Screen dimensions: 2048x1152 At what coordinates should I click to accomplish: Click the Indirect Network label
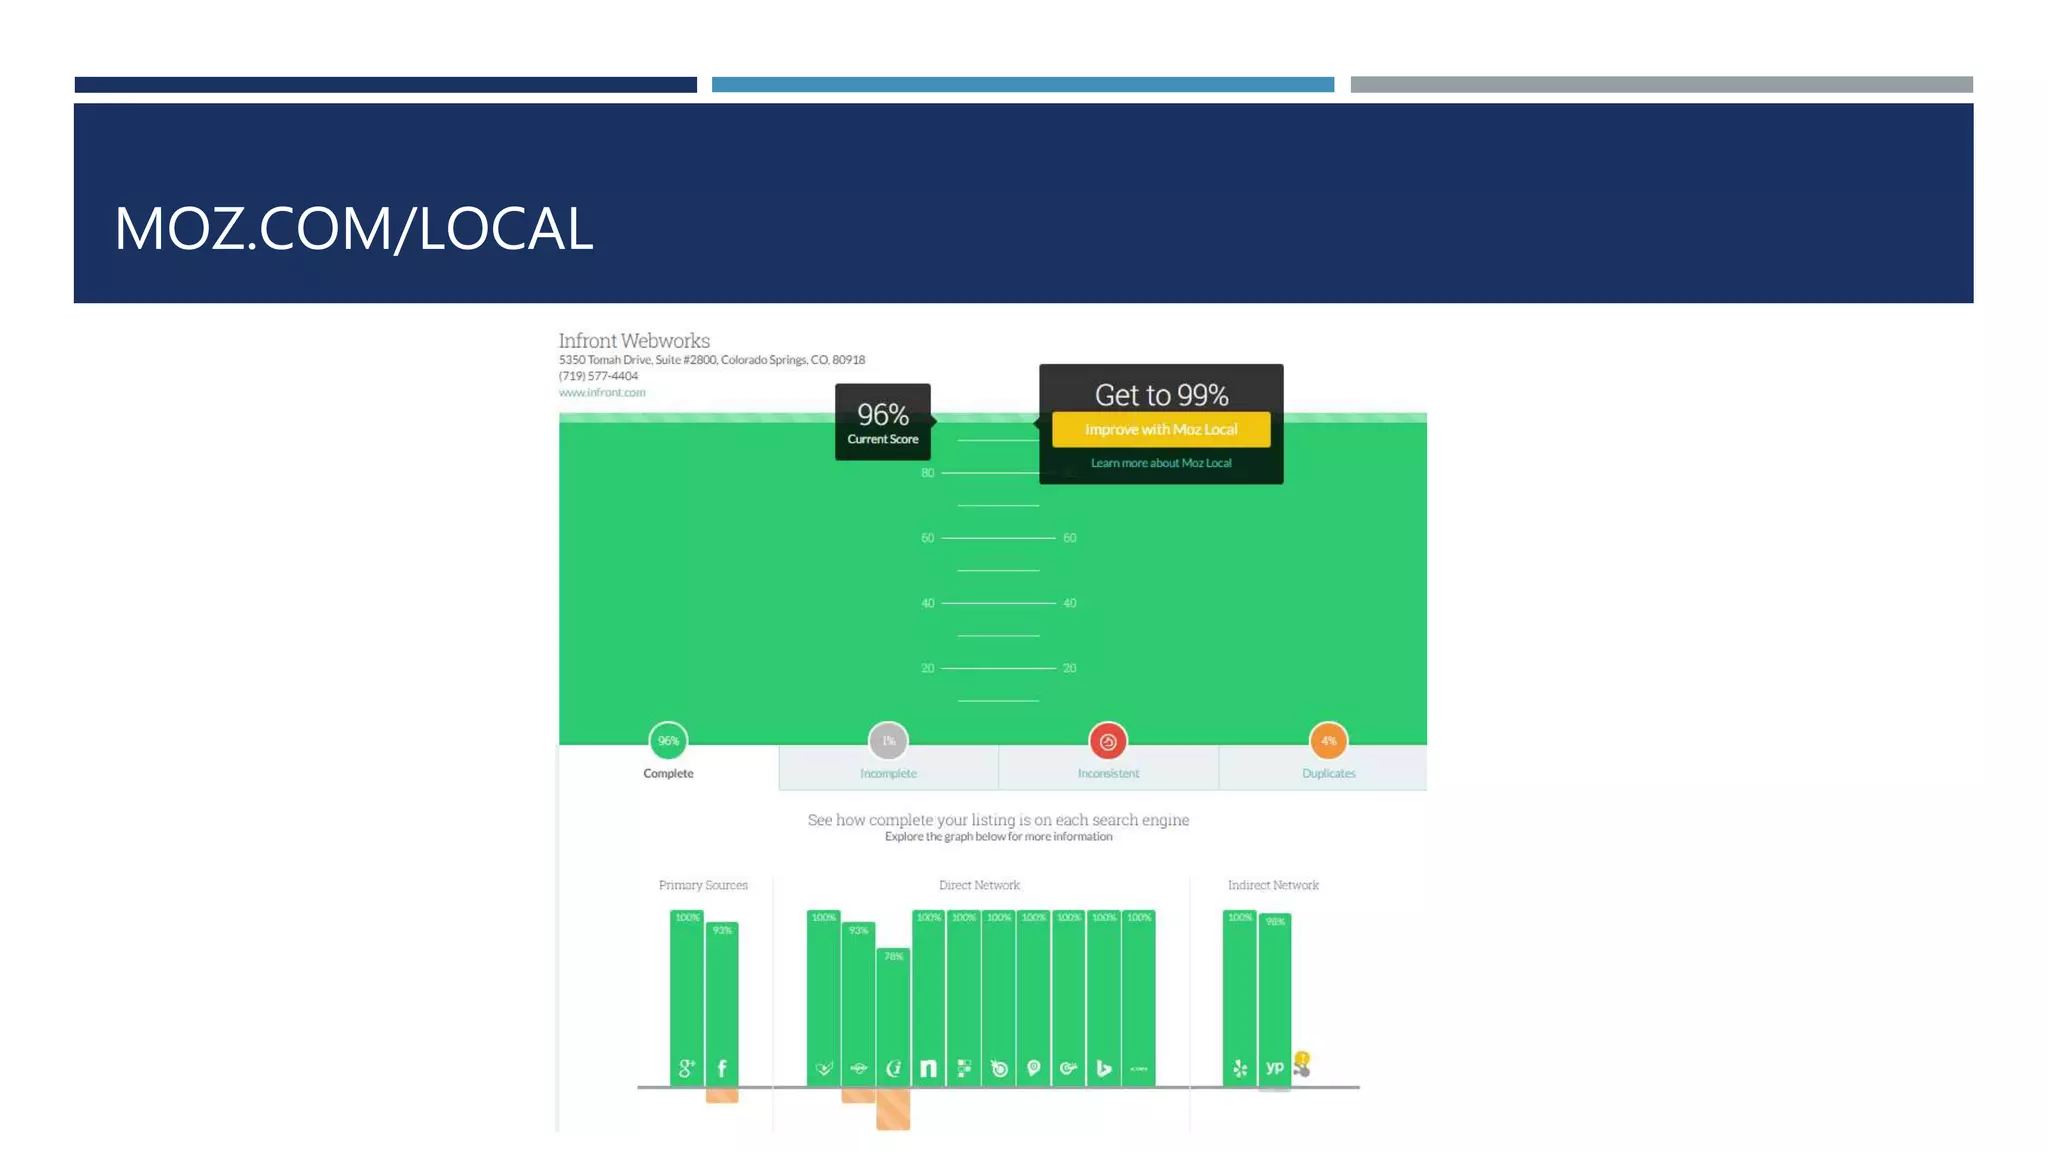click(x=1273, y=885)
